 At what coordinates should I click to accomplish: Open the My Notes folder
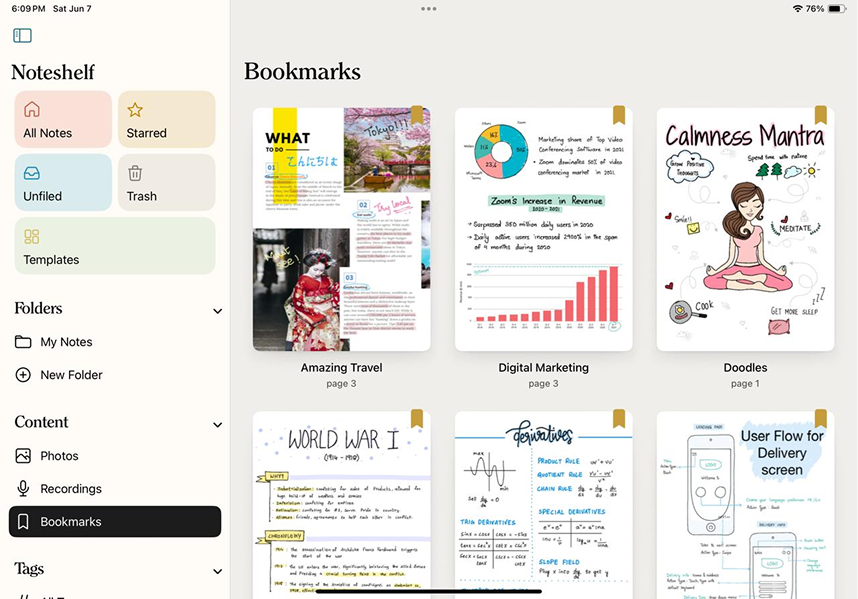pyautogui.click(x=66, y=342)
